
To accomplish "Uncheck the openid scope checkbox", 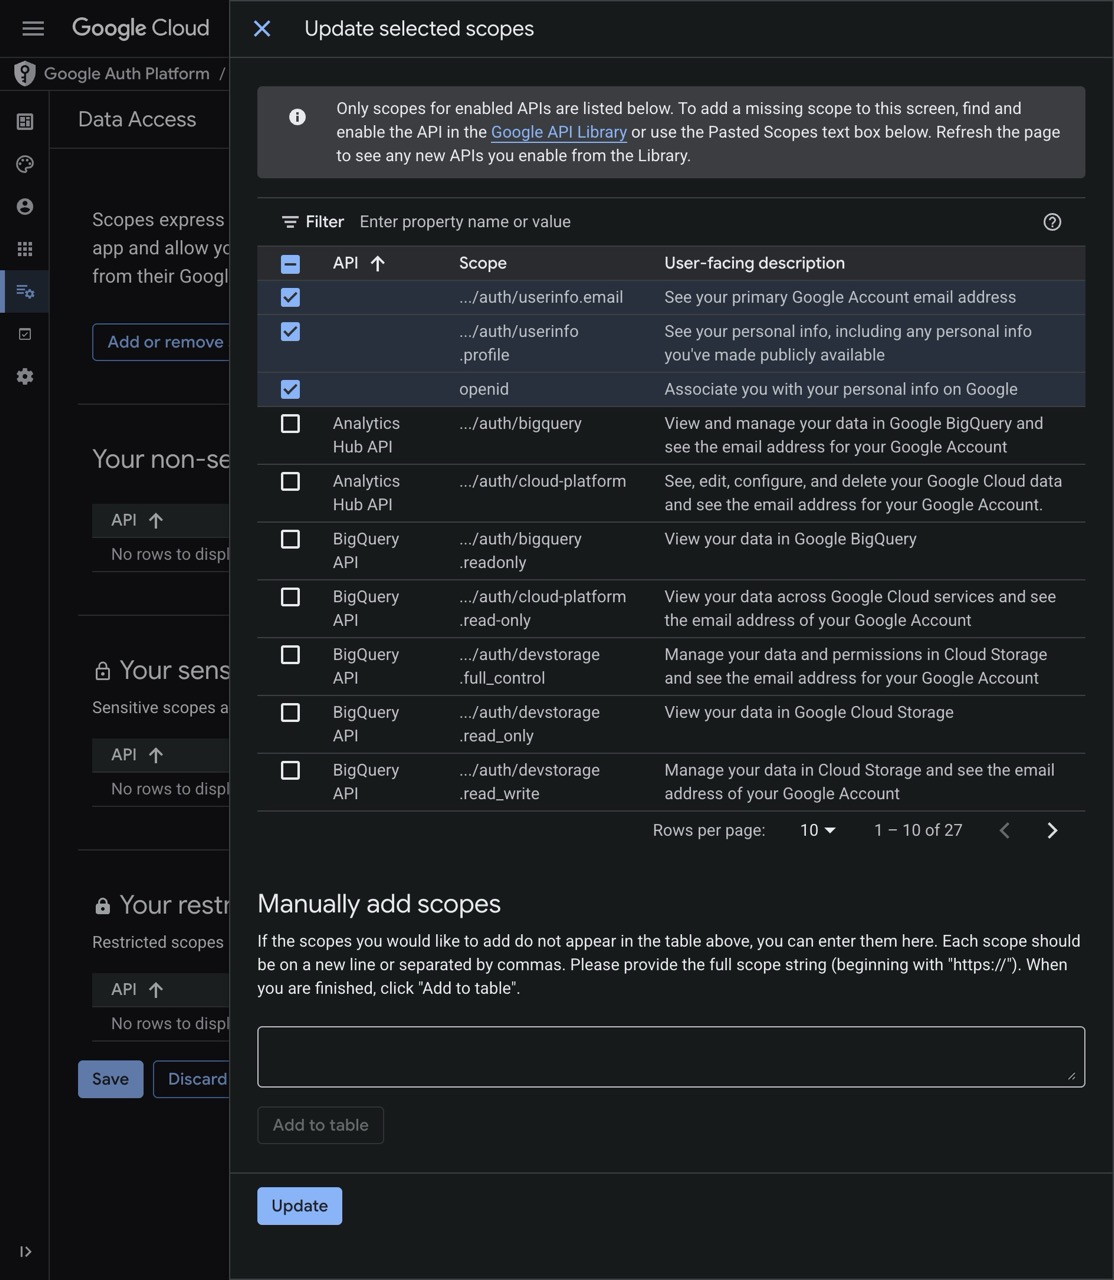I will [290, 389].
